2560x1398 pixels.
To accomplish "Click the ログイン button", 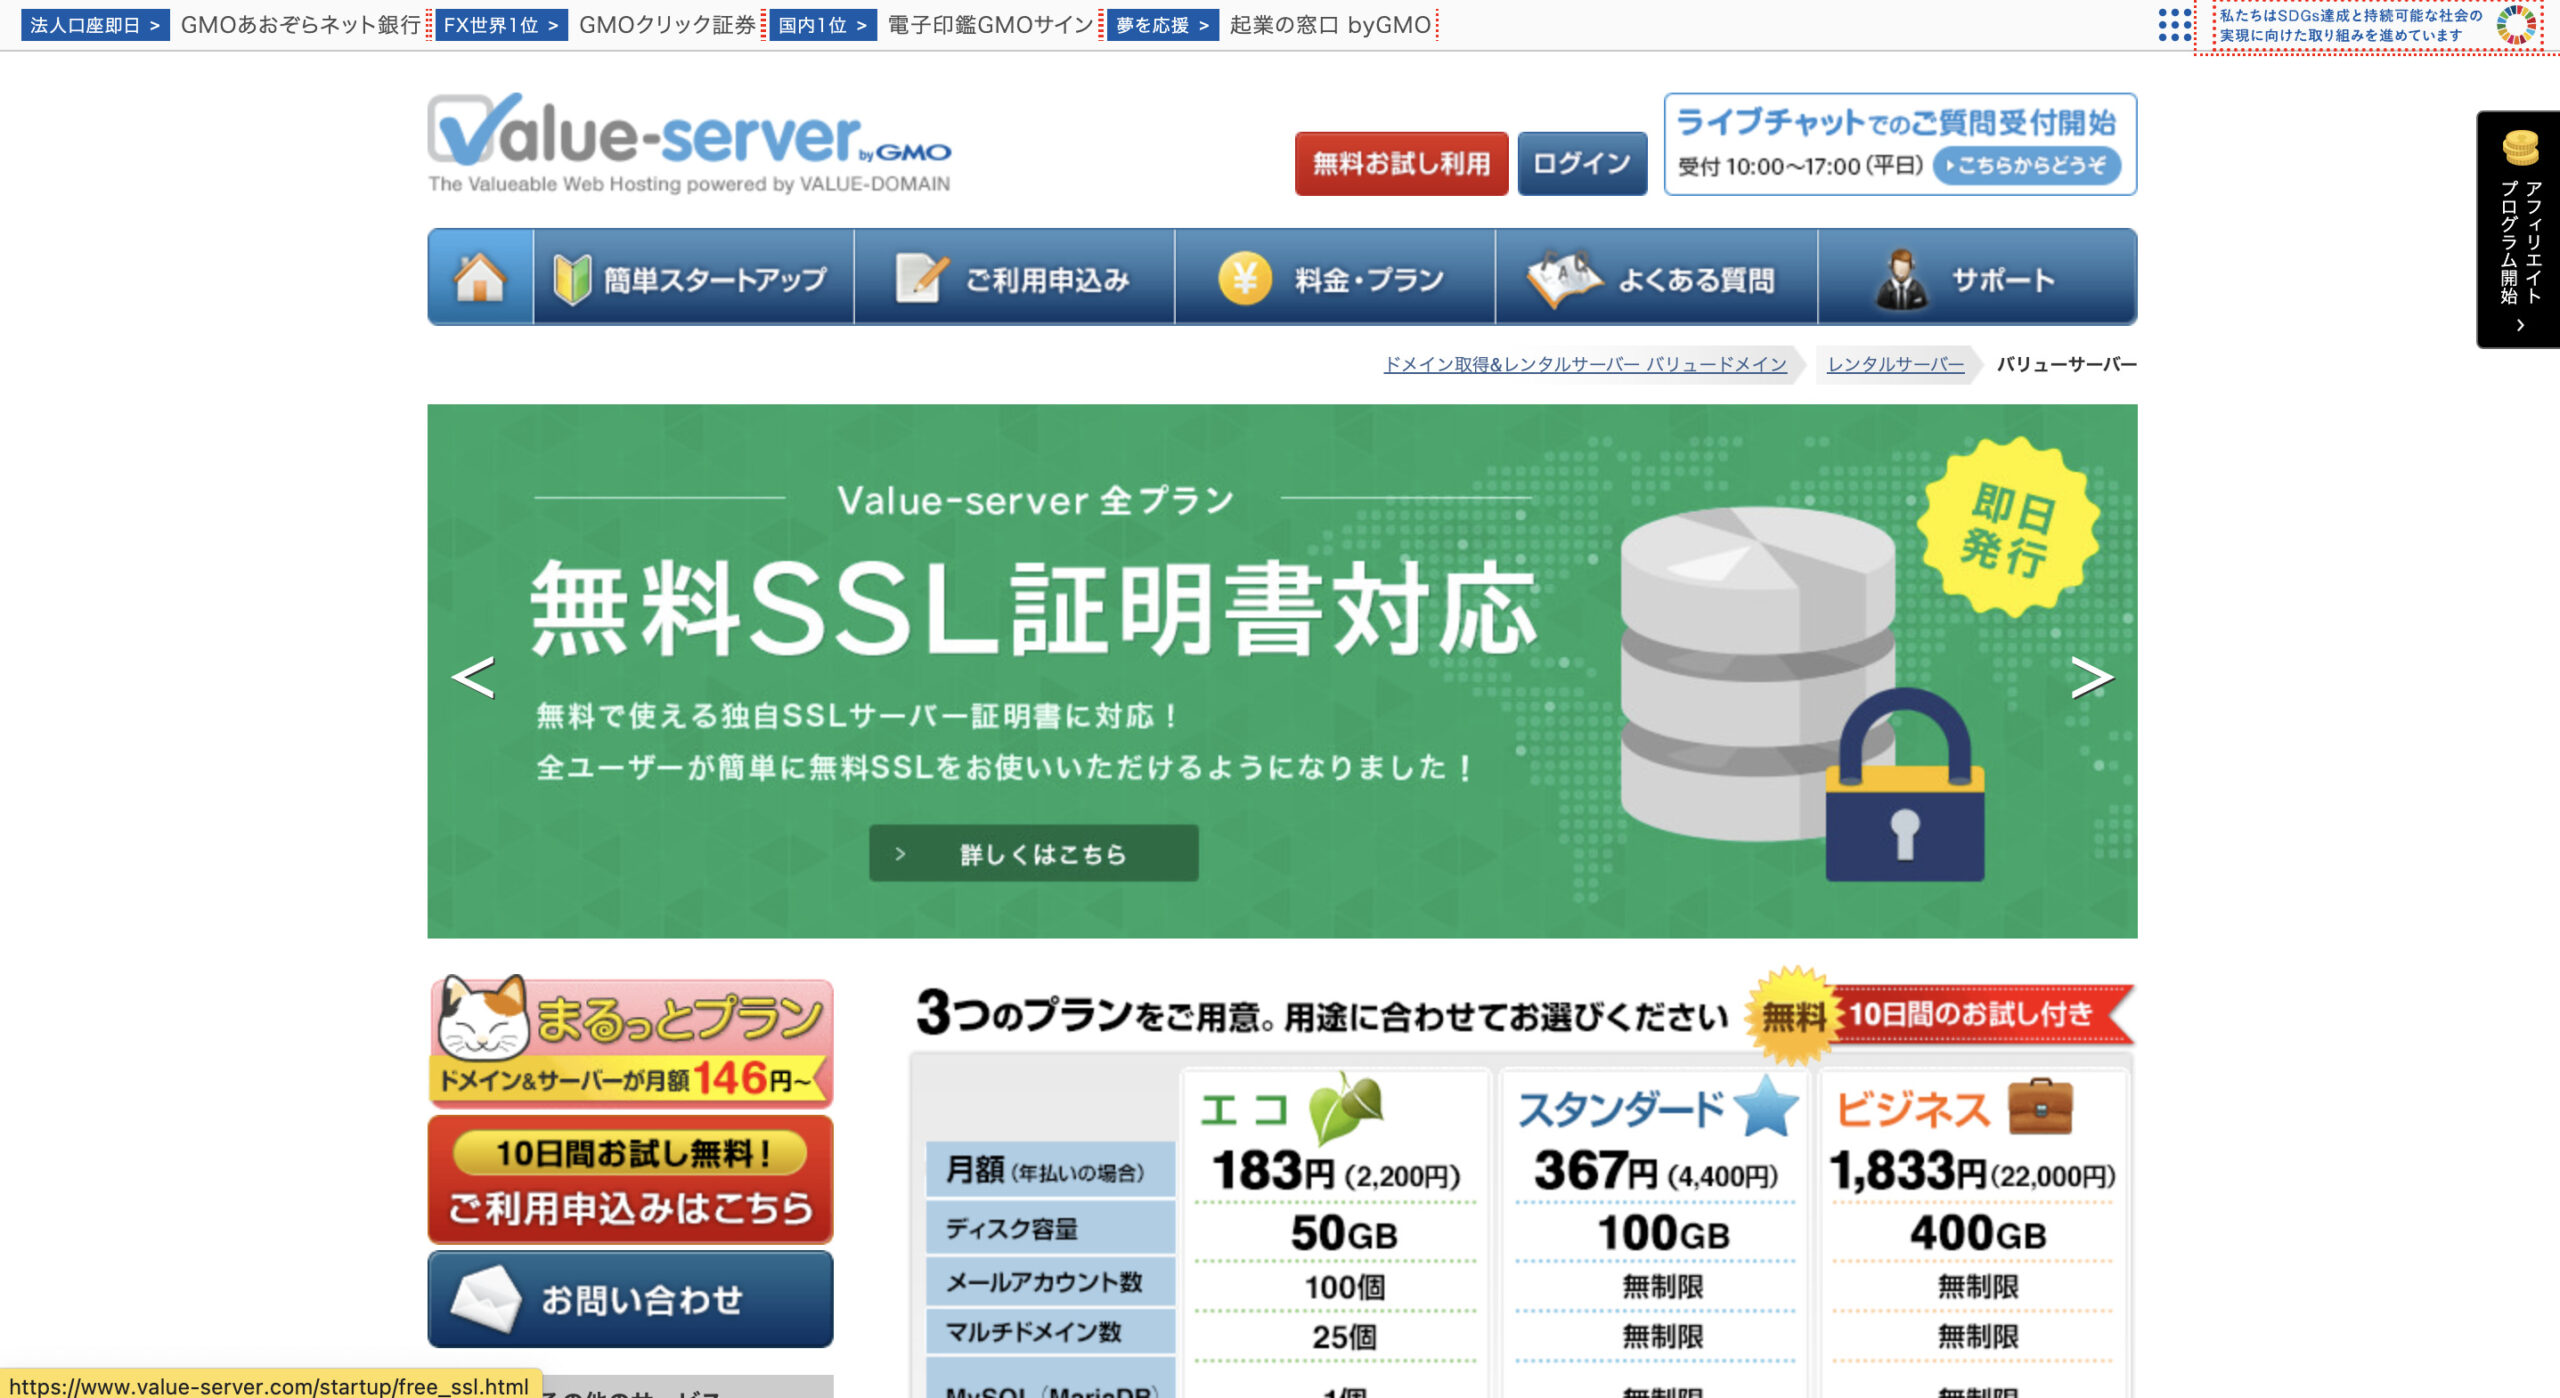I will coord(1582,163).
